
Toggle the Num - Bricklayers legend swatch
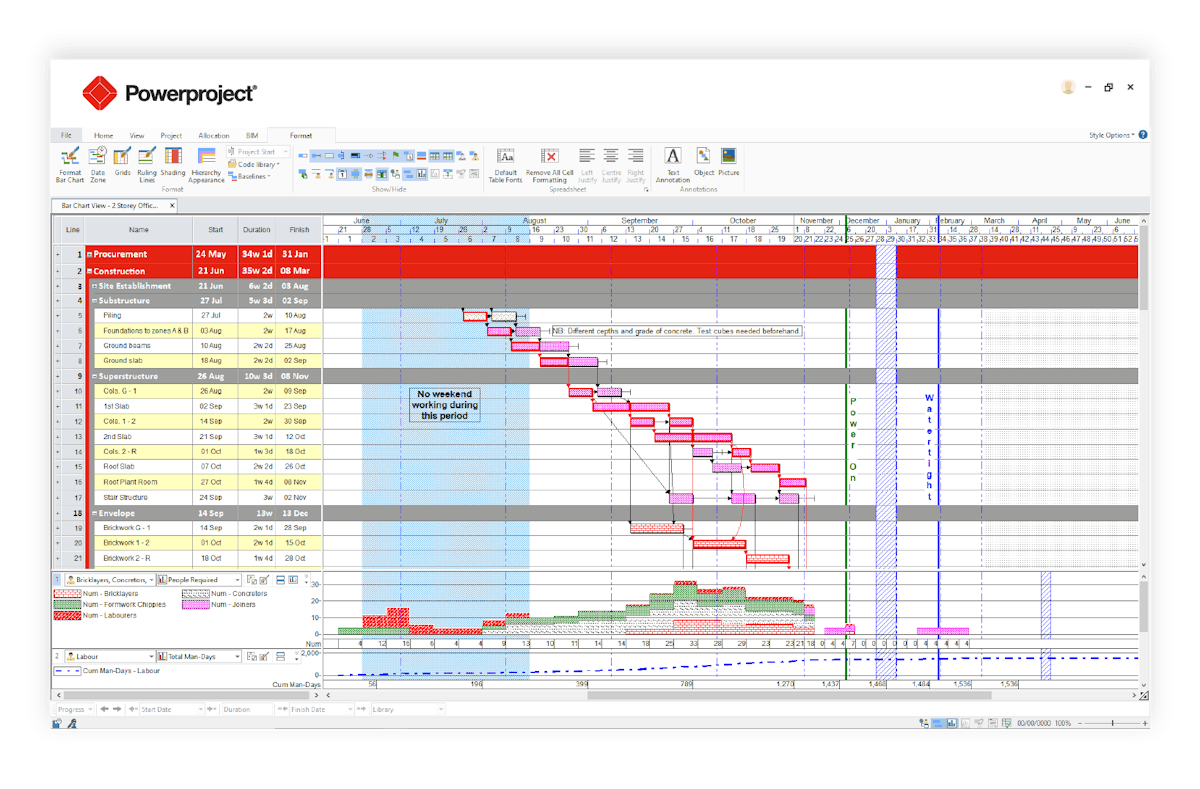[x=68, y=594]
